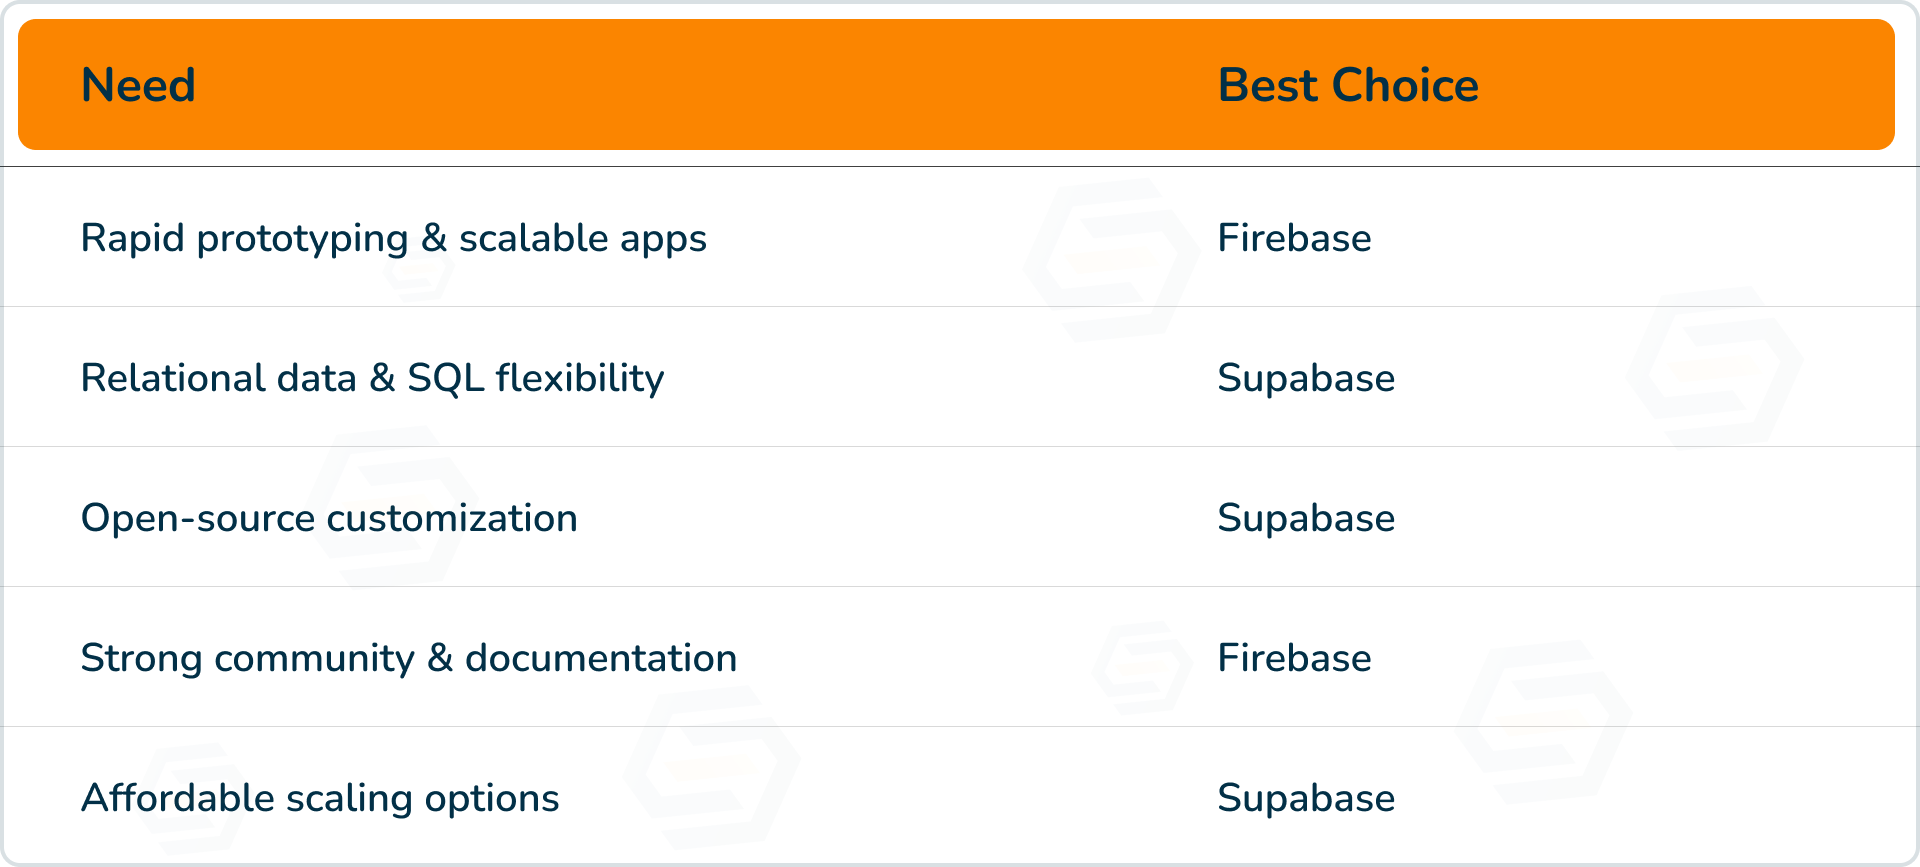The image size is (1920, 867).
Task: Select the Open-source customization cell
Action: coord(329,518)
